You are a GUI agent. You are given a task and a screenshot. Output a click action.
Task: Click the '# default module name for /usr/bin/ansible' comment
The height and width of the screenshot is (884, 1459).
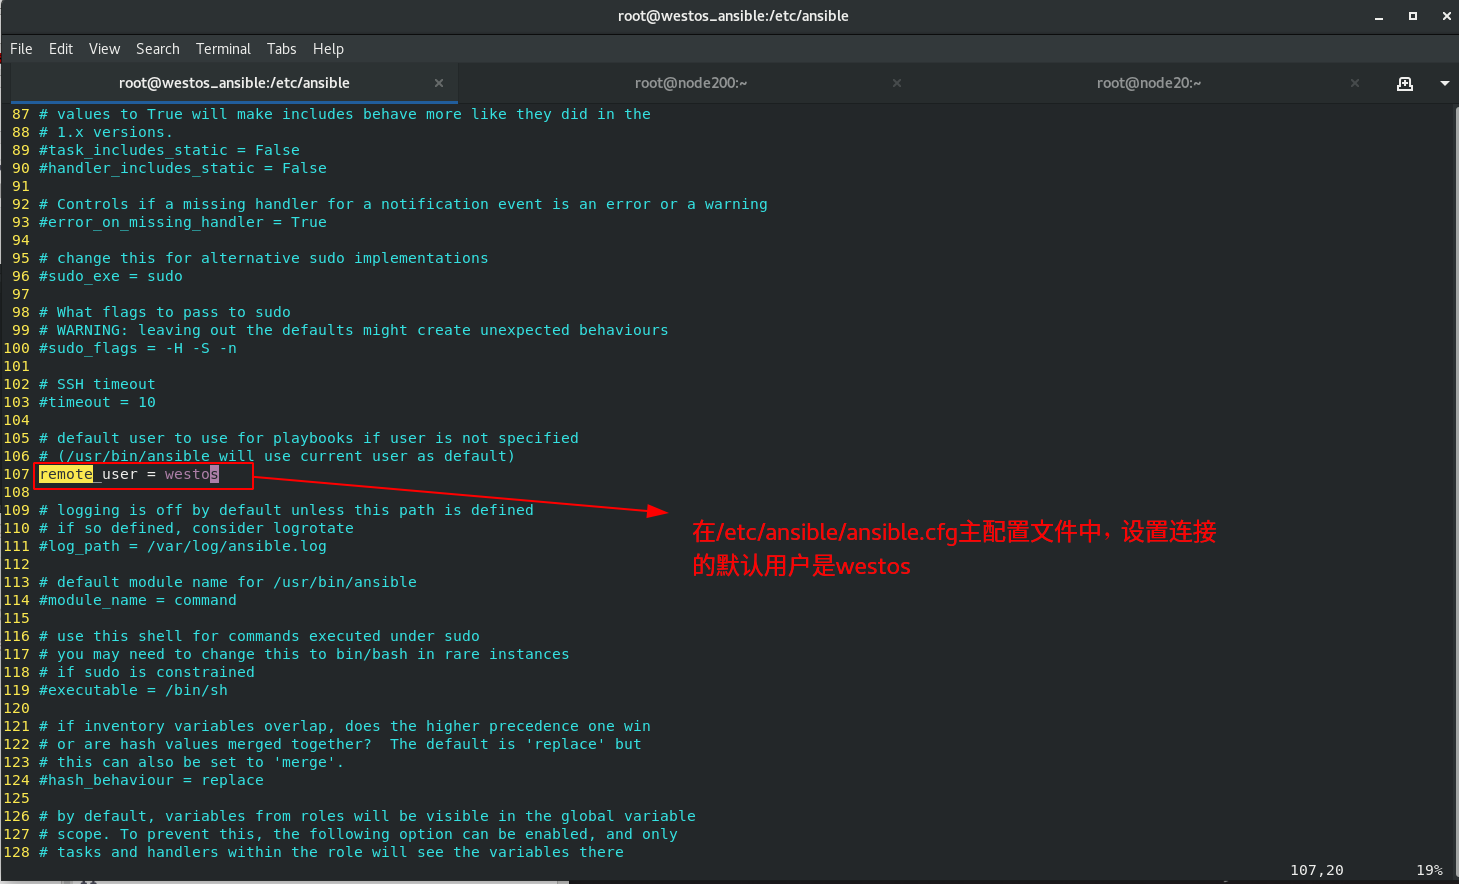(x=228, y=582)
